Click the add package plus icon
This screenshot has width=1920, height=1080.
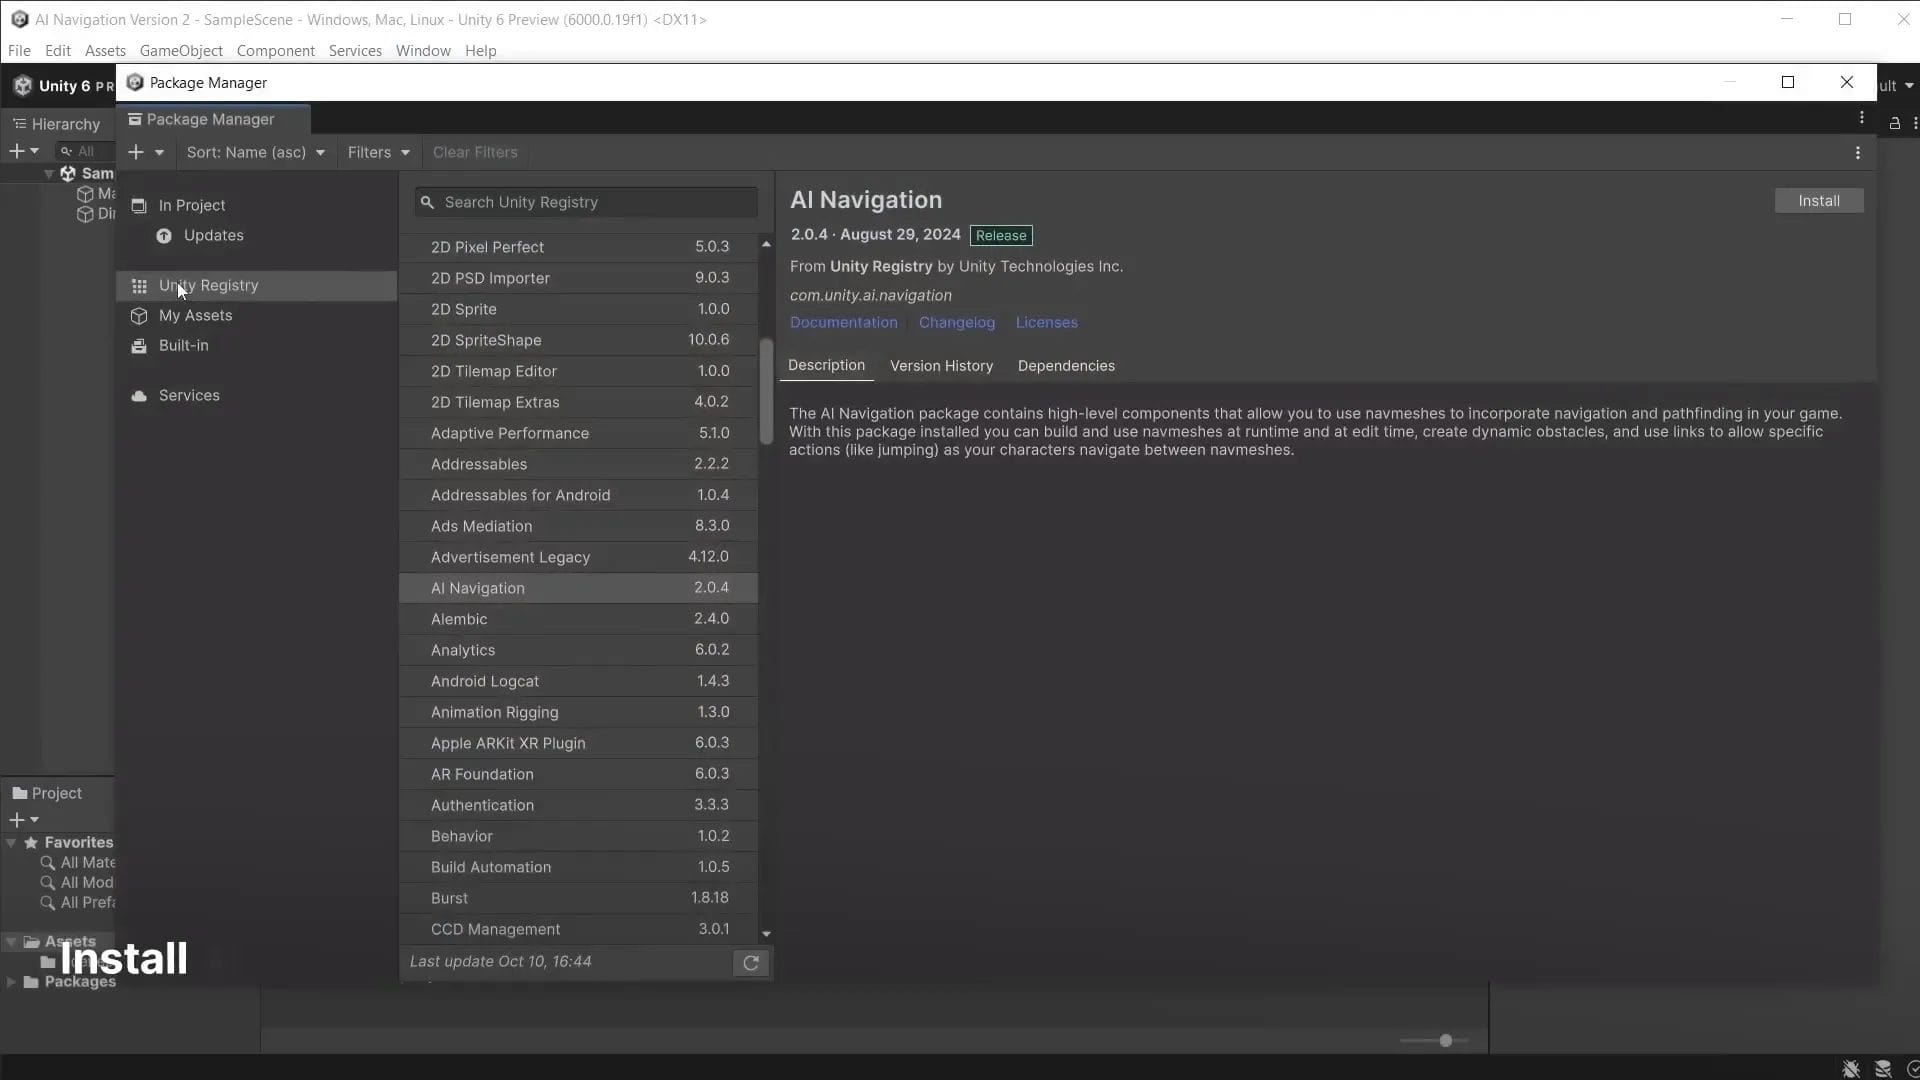[137, 152]
